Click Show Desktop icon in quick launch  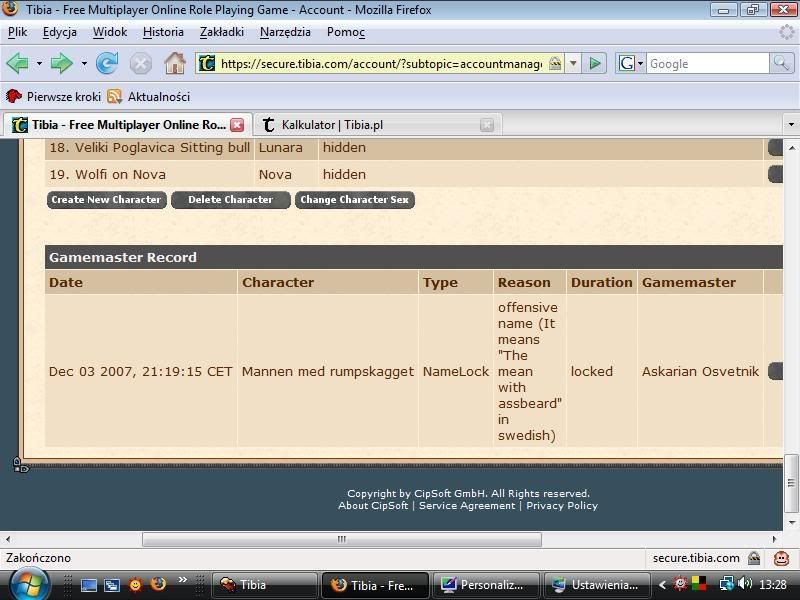[x=89, y=585]
